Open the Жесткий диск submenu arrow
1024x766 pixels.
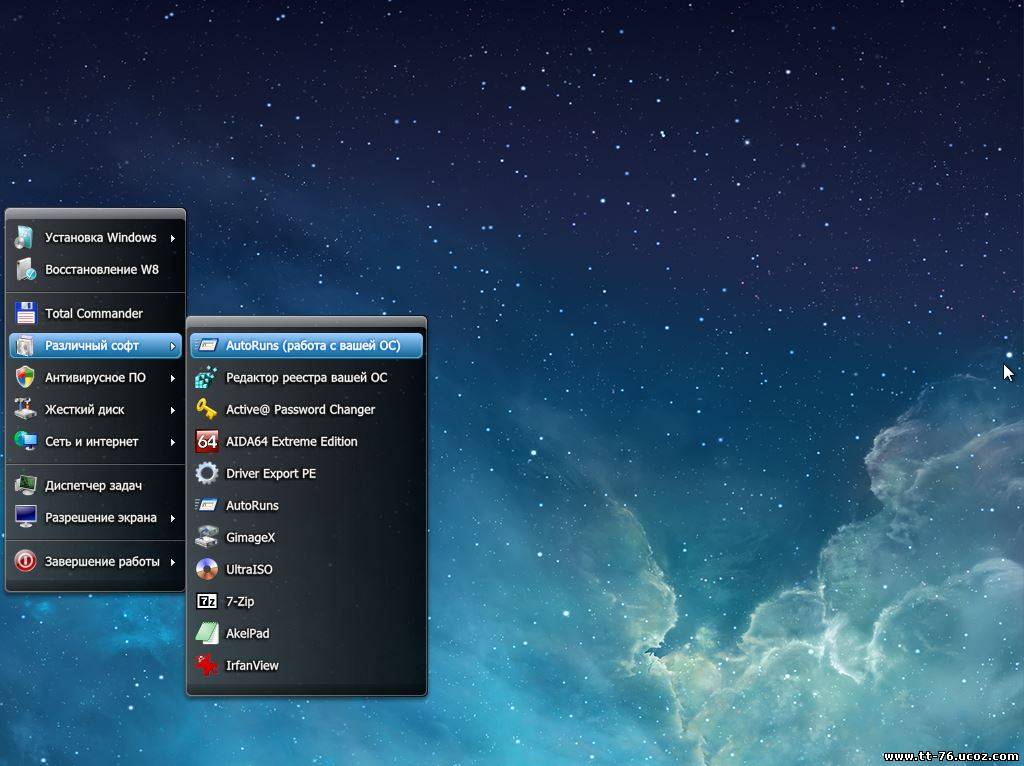[x=172, y=410]
